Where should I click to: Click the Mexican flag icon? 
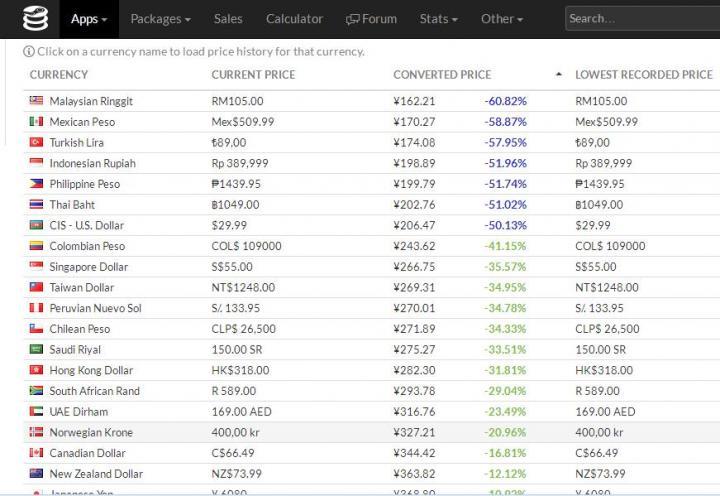pos(36,122)
